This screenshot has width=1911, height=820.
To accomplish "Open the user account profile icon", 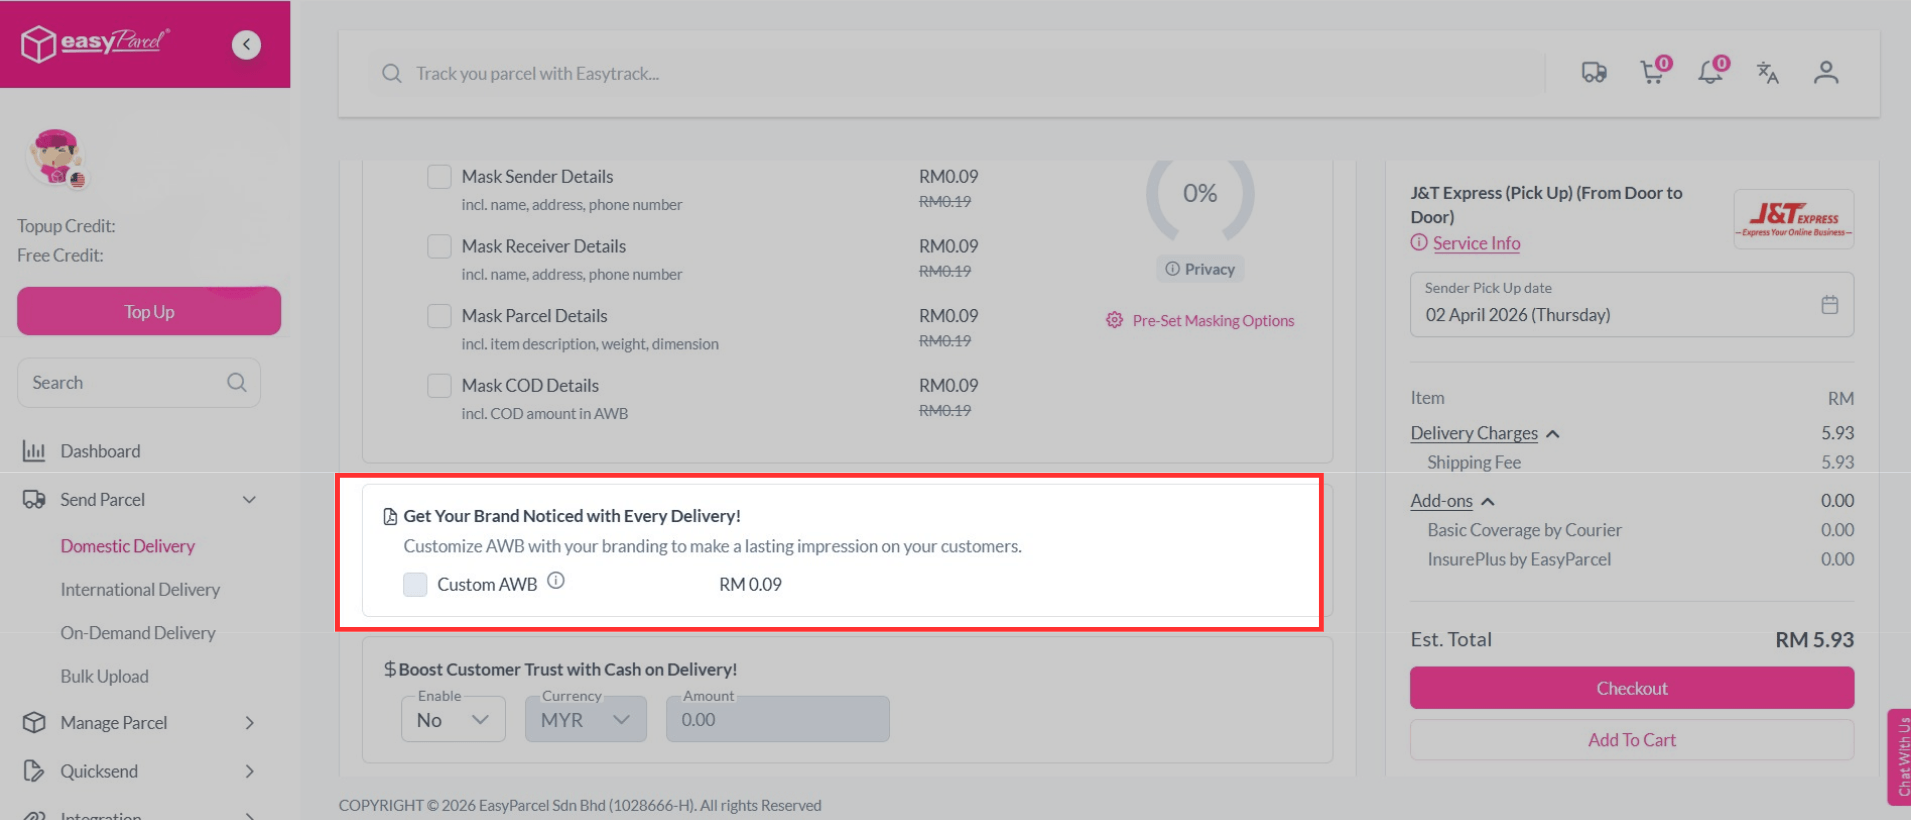I will 1826,72.
